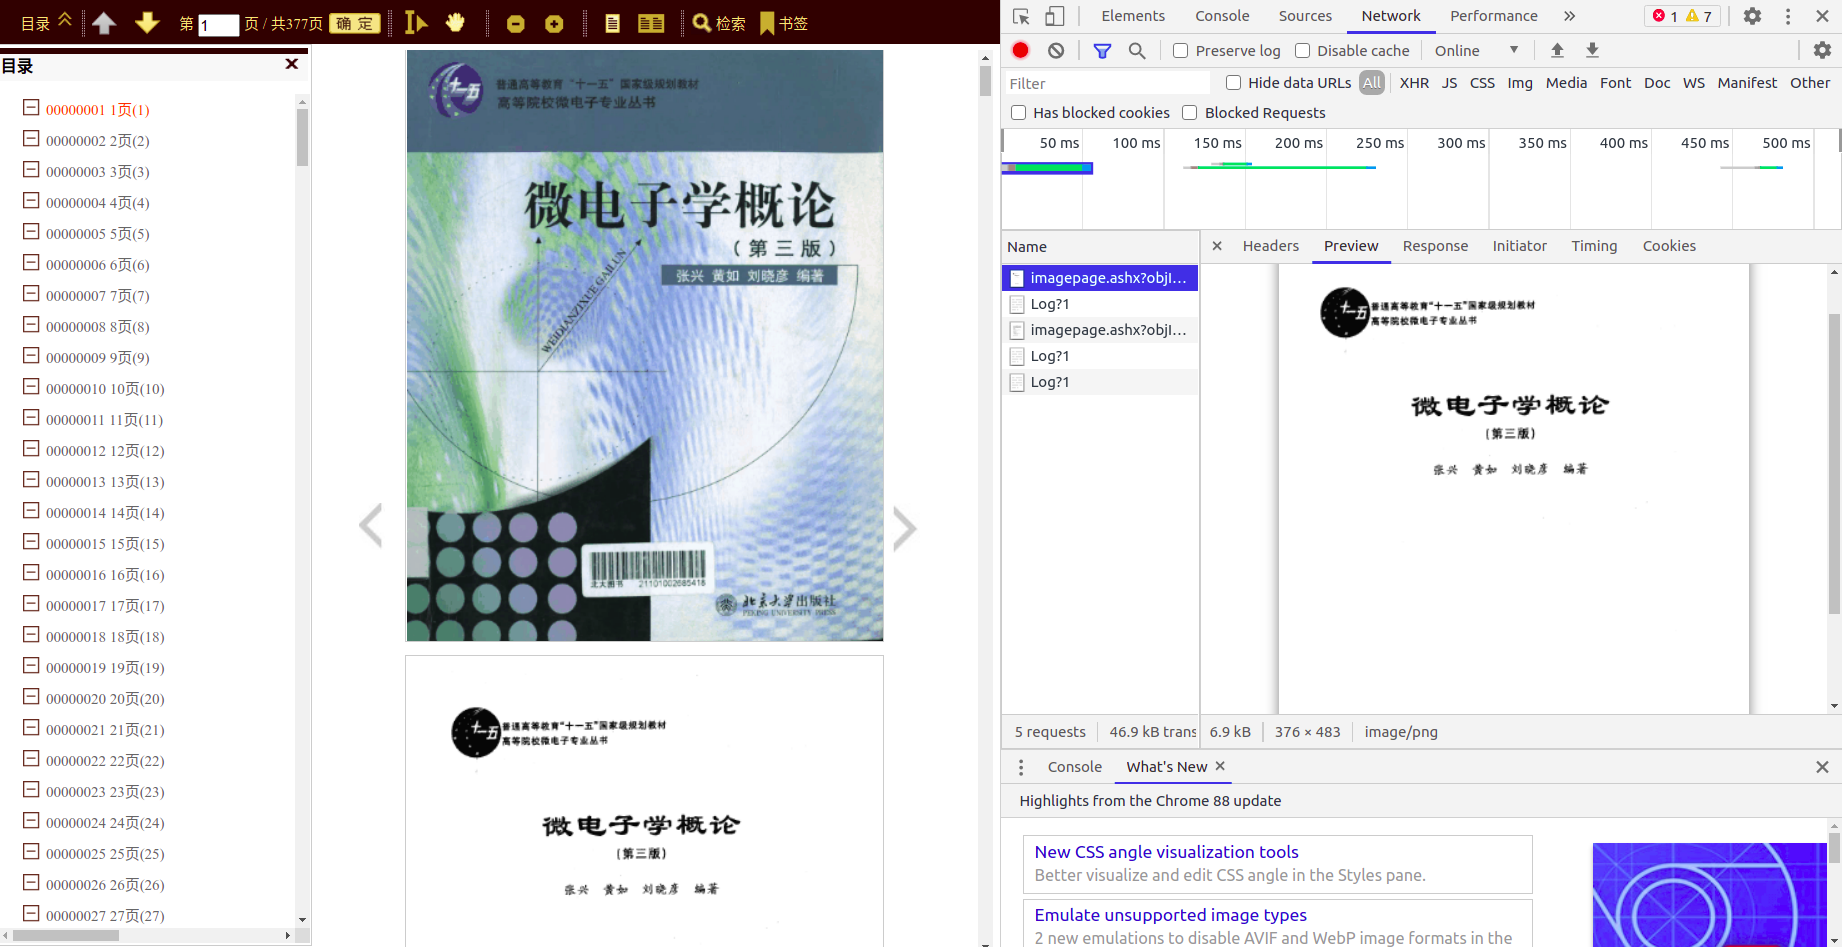
Task: Select the text selection cursor tool
Action: 416,22
